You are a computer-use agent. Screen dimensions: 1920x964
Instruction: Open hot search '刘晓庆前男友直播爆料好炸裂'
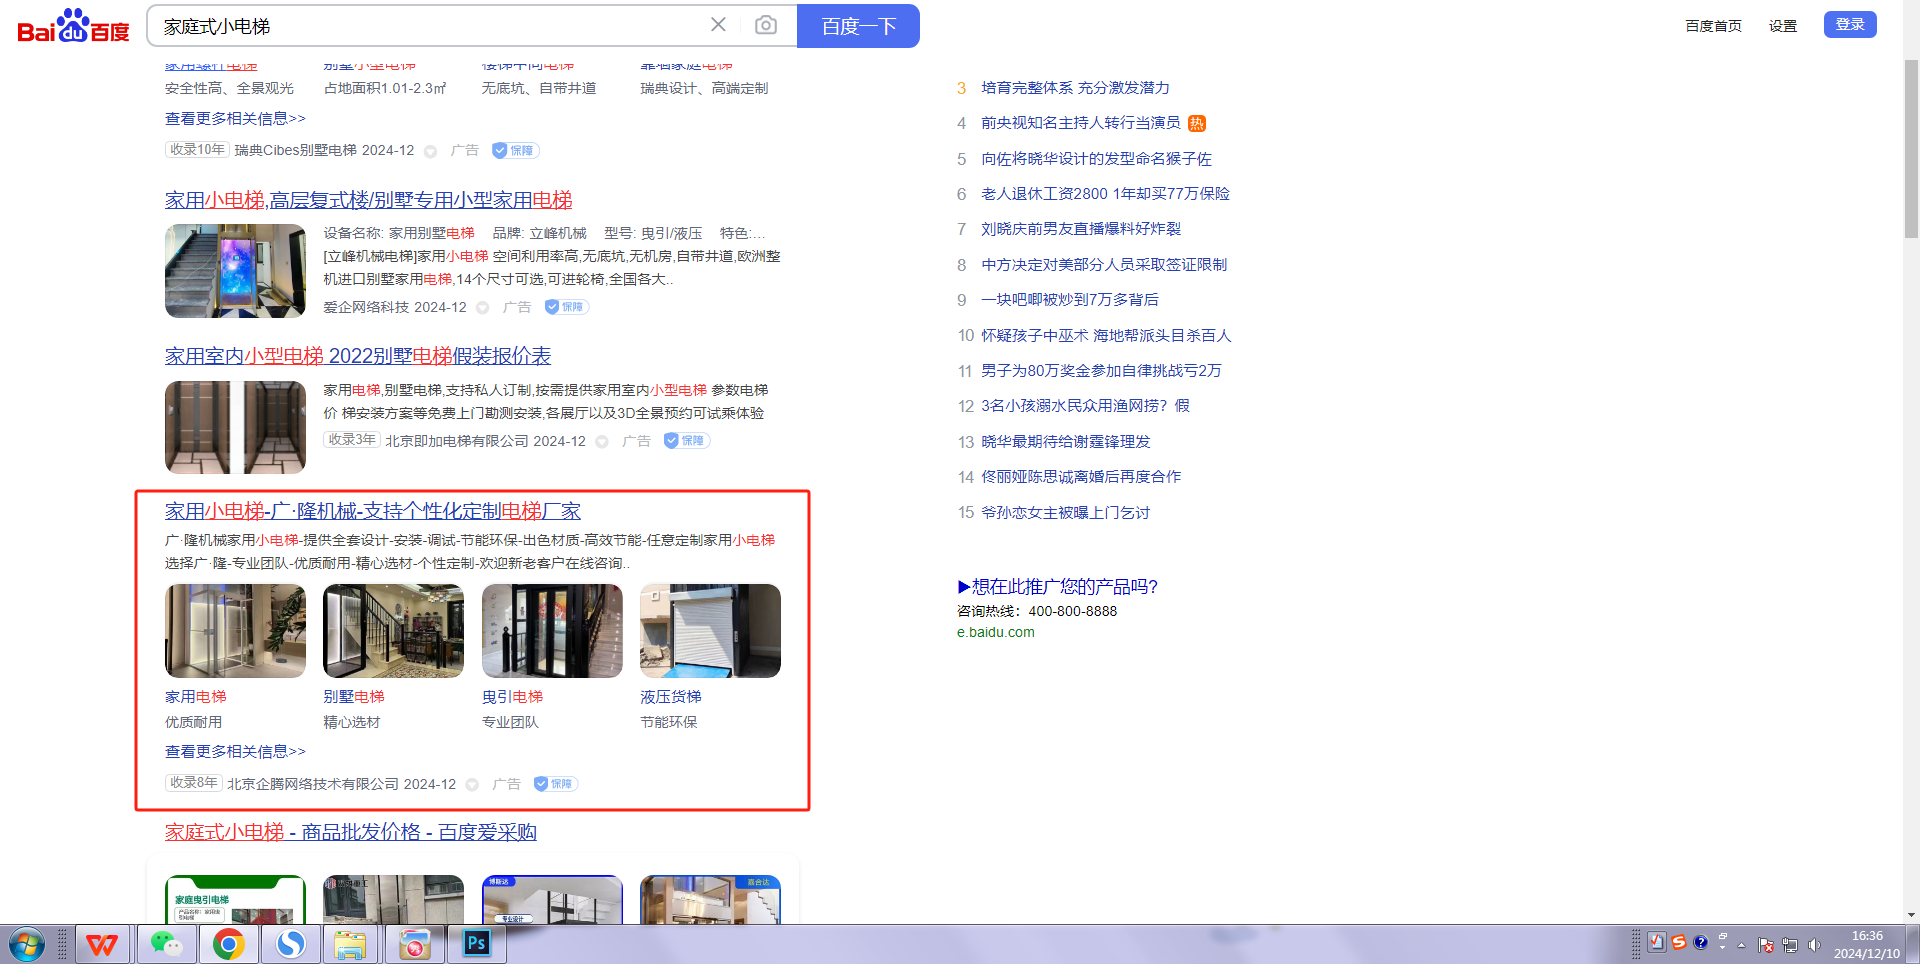coord(1081,229)
